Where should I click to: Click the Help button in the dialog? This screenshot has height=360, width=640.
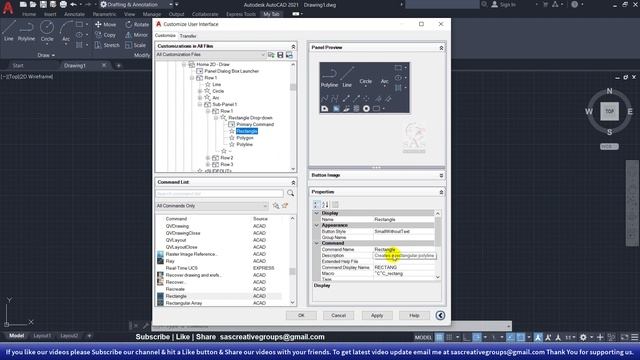414,316
